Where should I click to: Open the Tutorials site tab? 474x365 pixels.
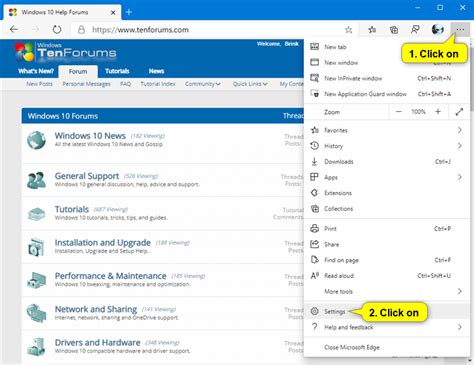pos(117,71)
